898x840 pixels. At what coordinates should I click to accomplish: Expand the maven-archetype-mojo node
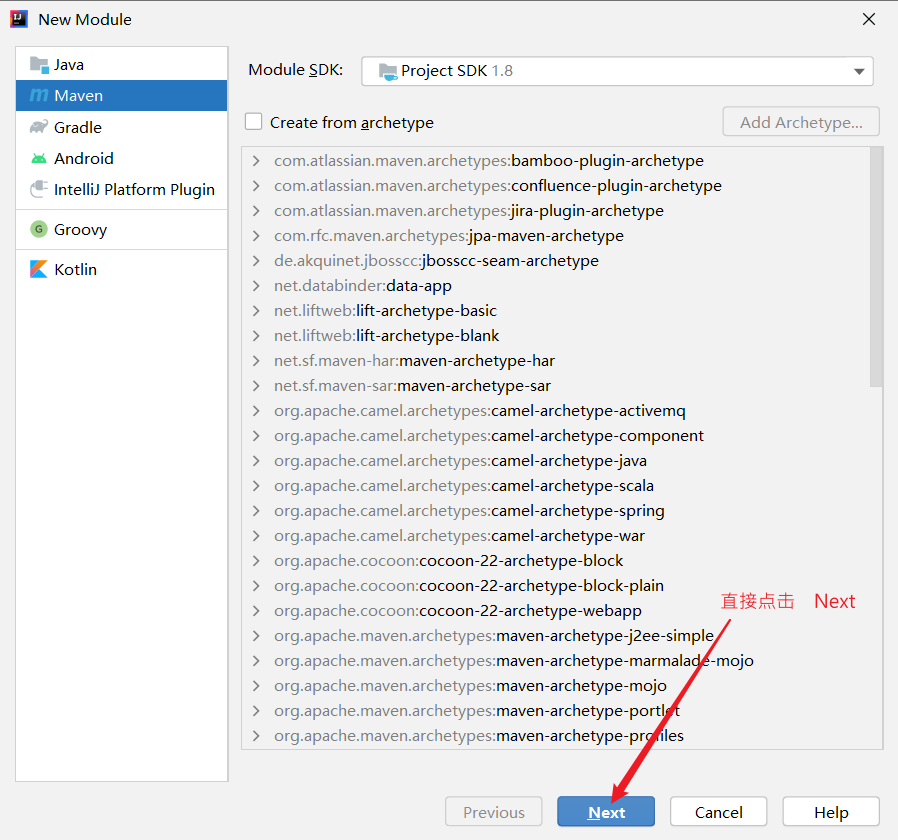(x=257, y=686)
